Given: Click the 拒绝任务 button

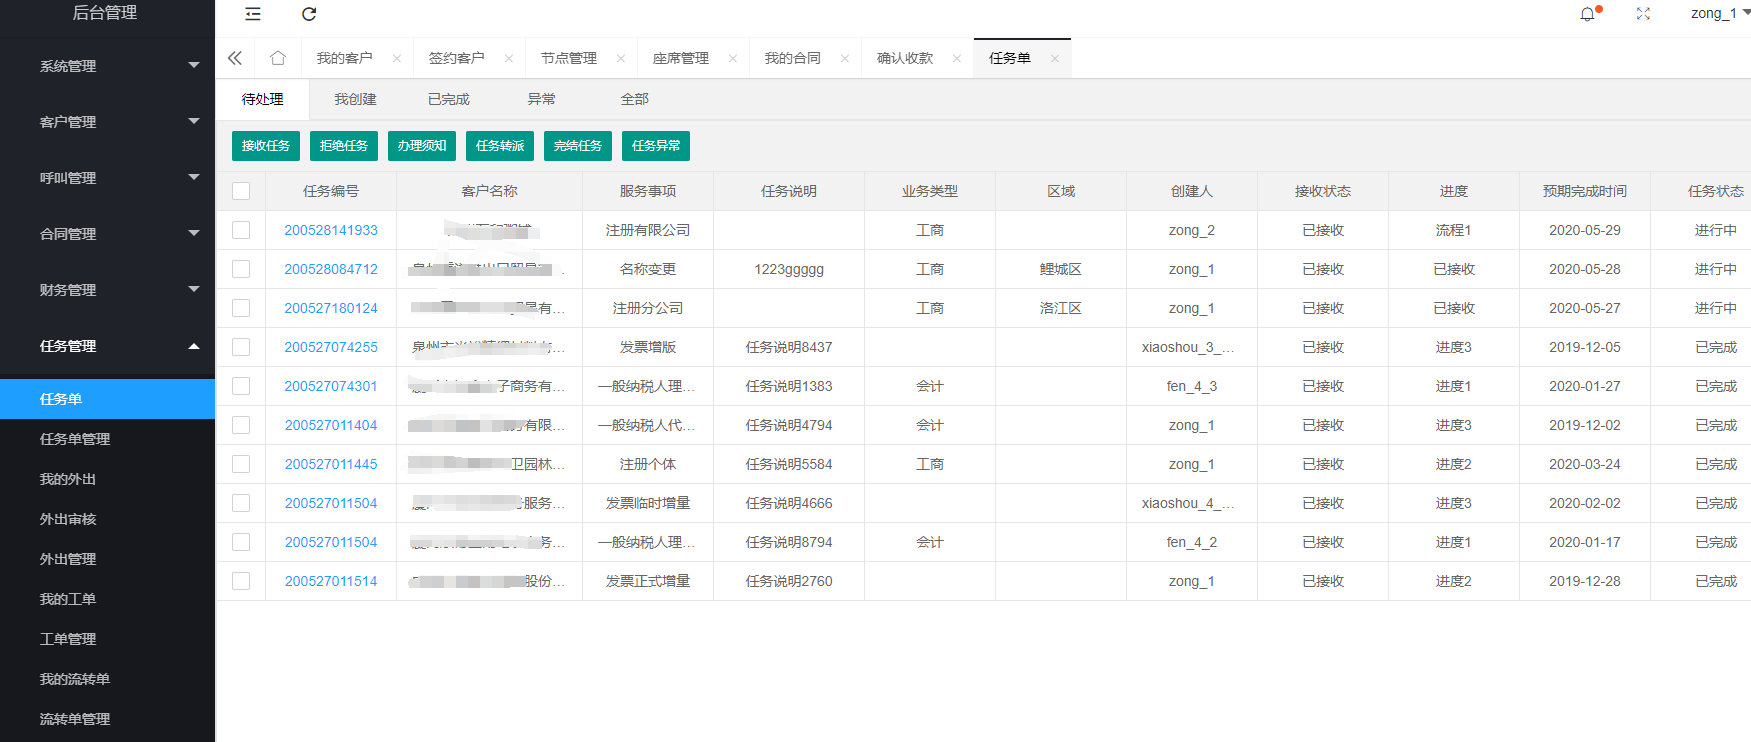Looking at the screenshot, I should click(344, 146).
